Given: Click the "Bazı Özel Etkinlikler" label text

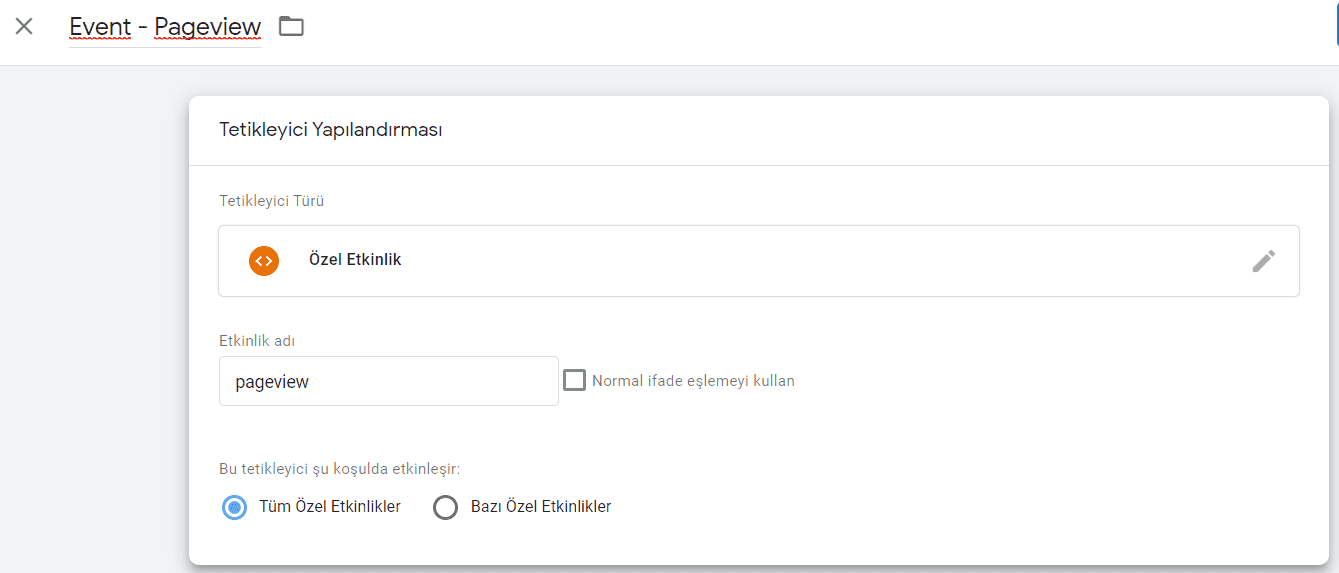Looking at the screenshot, I should pos(541,507).
